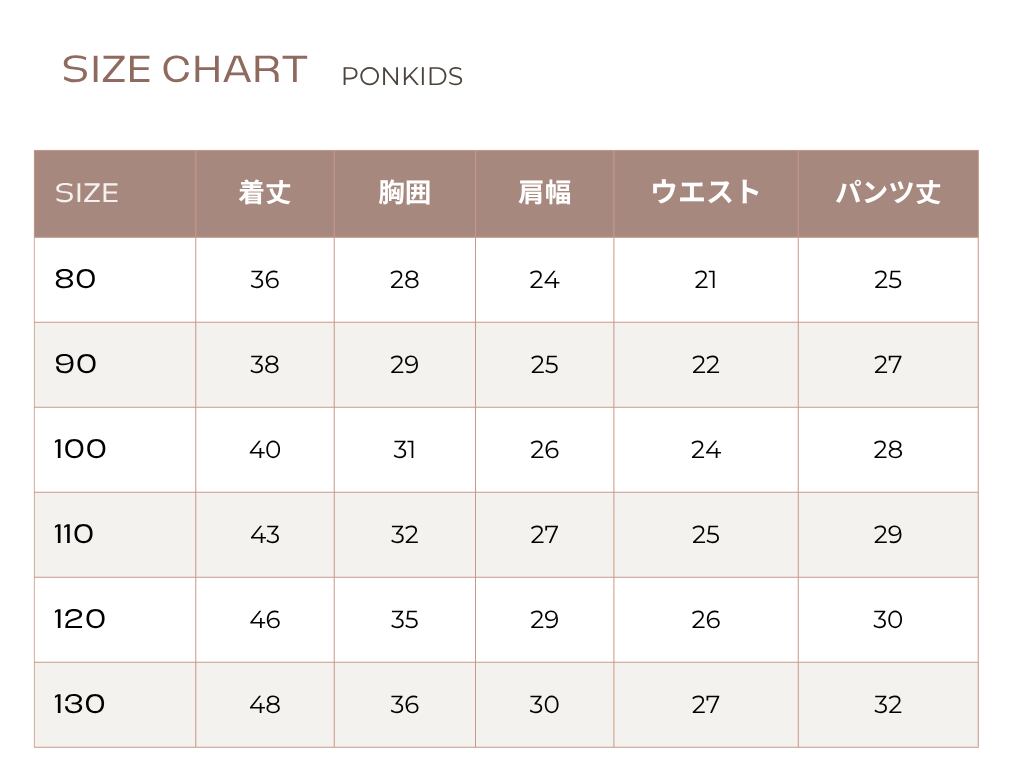Select the 胸囲 column header

click(x=404, y=193)
